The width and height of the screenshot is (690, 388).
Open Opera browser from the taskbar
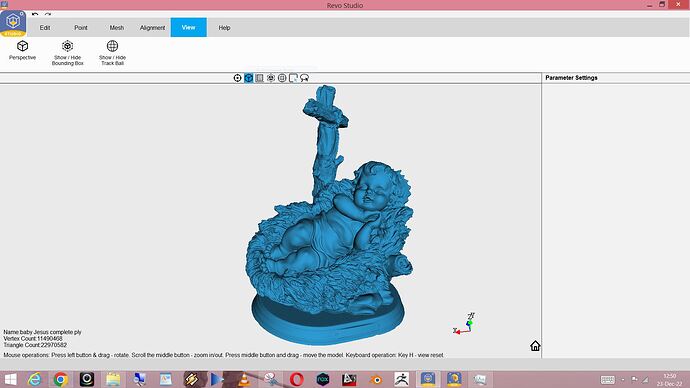[x=297, y=379]
